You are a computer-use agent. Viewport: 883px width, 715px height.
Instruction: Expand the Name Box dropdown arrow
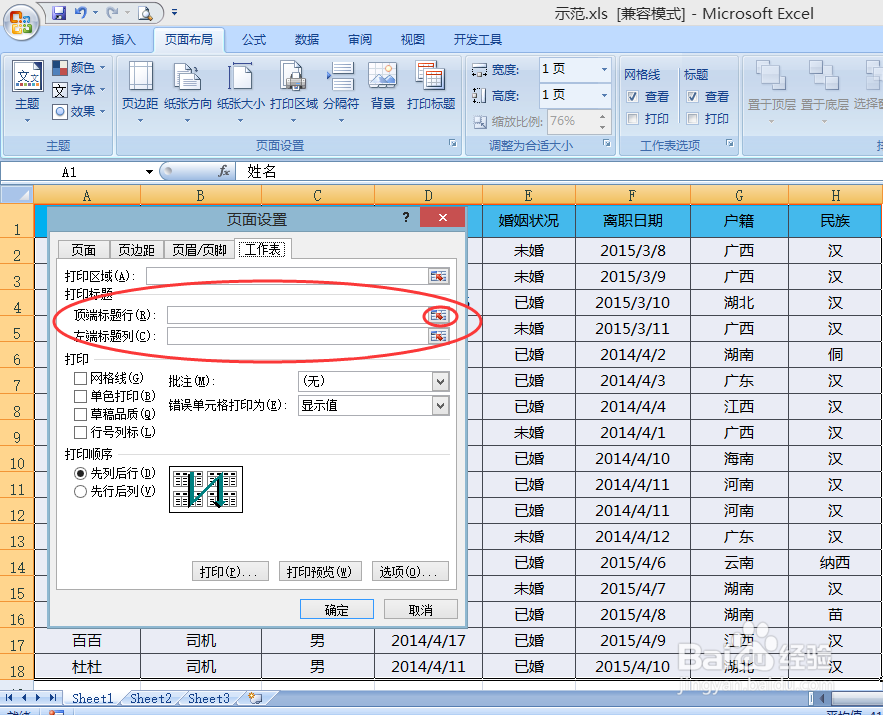[149, 172]
